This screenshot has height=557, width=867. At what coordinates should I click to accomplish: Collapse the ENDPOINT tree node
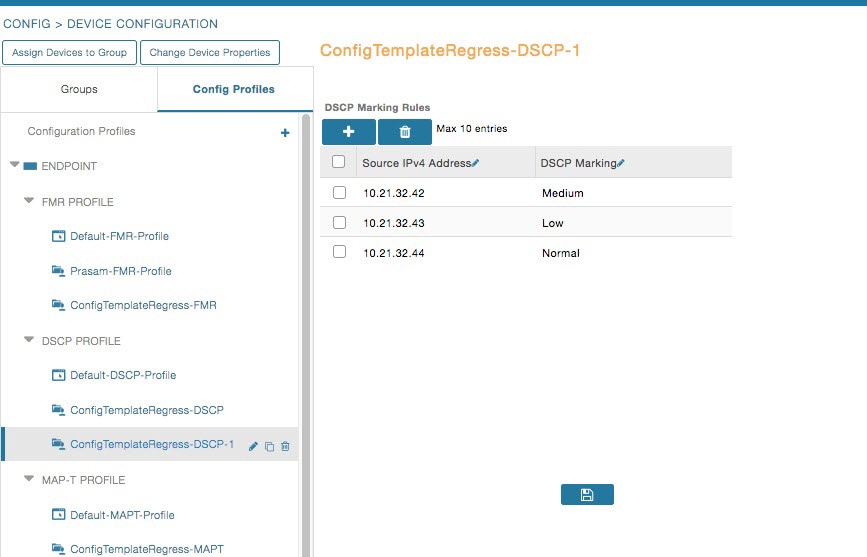[15, 165]
